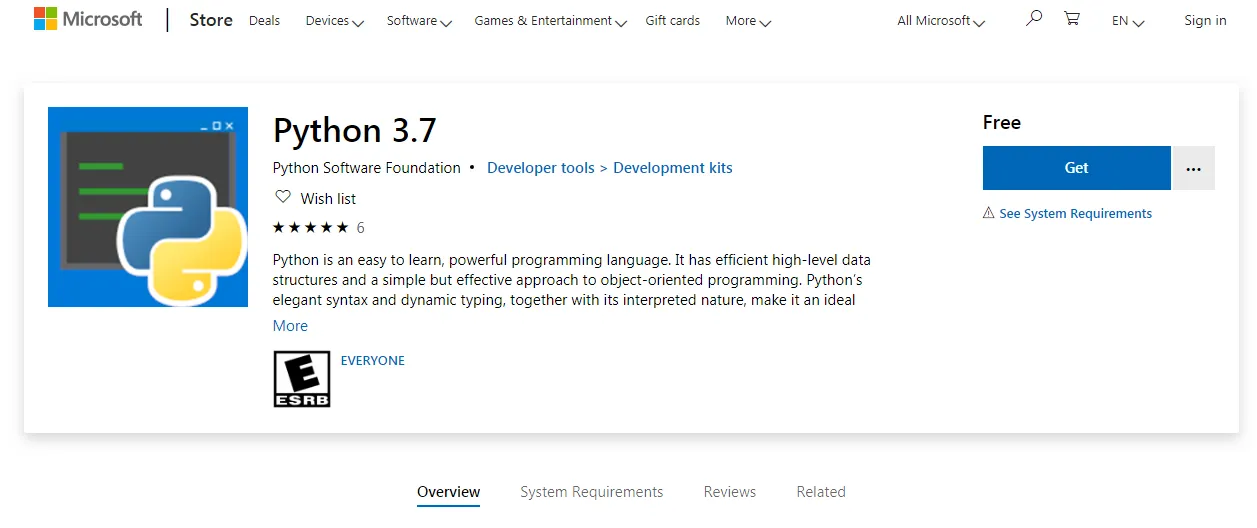Click the Wish list label
This screenshot has width=1257, height=528.
click(328, 198)
